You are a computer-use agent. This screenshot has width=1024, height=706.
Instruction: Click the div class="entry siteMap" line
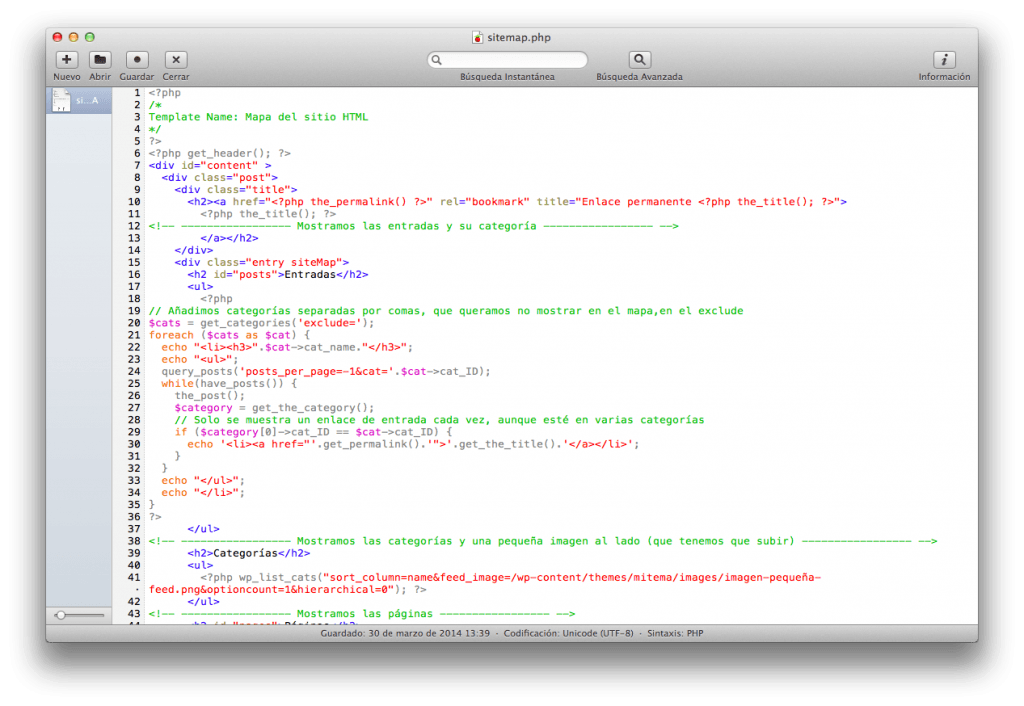(x=262, y=263)
